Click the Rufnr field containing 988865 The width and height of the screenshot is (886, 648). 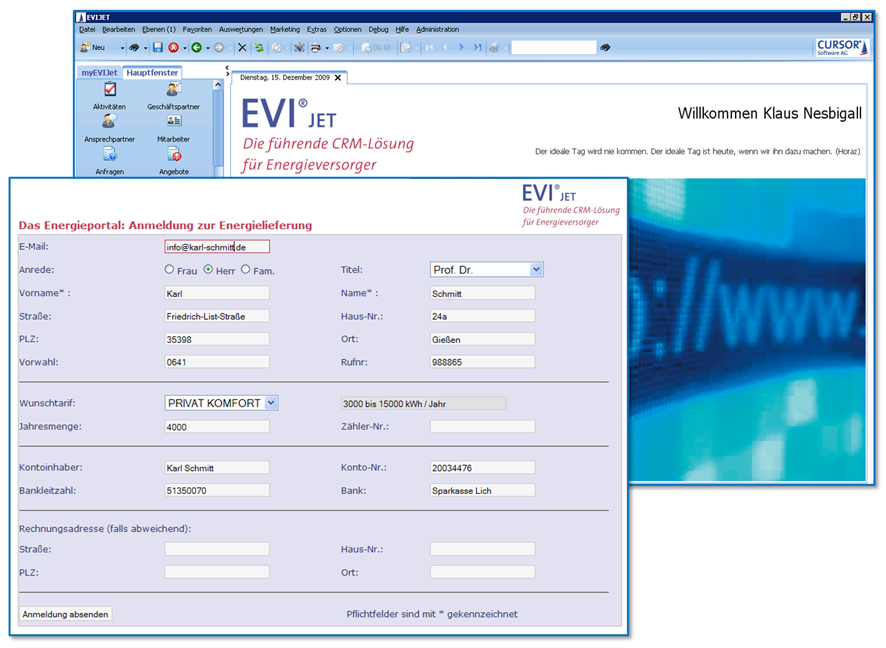483,362
